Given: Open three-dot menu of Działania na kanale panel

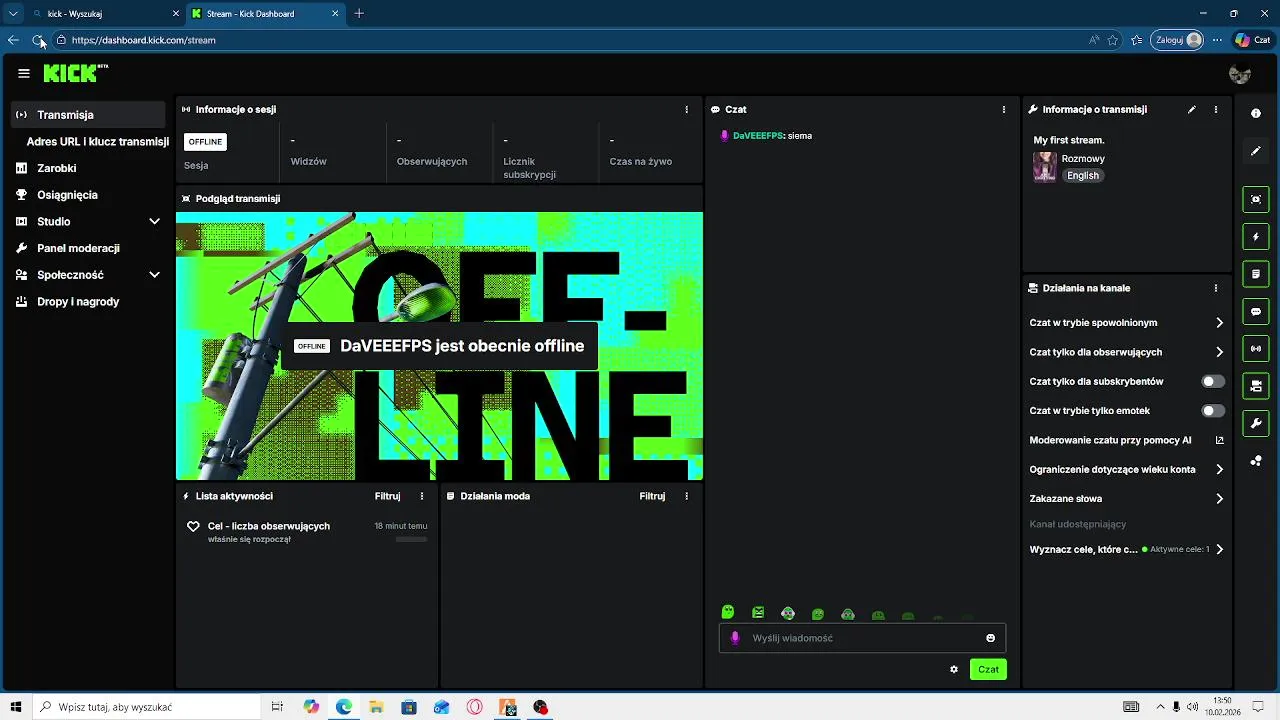Looking at the screenshot, I should click(1216, 288).
